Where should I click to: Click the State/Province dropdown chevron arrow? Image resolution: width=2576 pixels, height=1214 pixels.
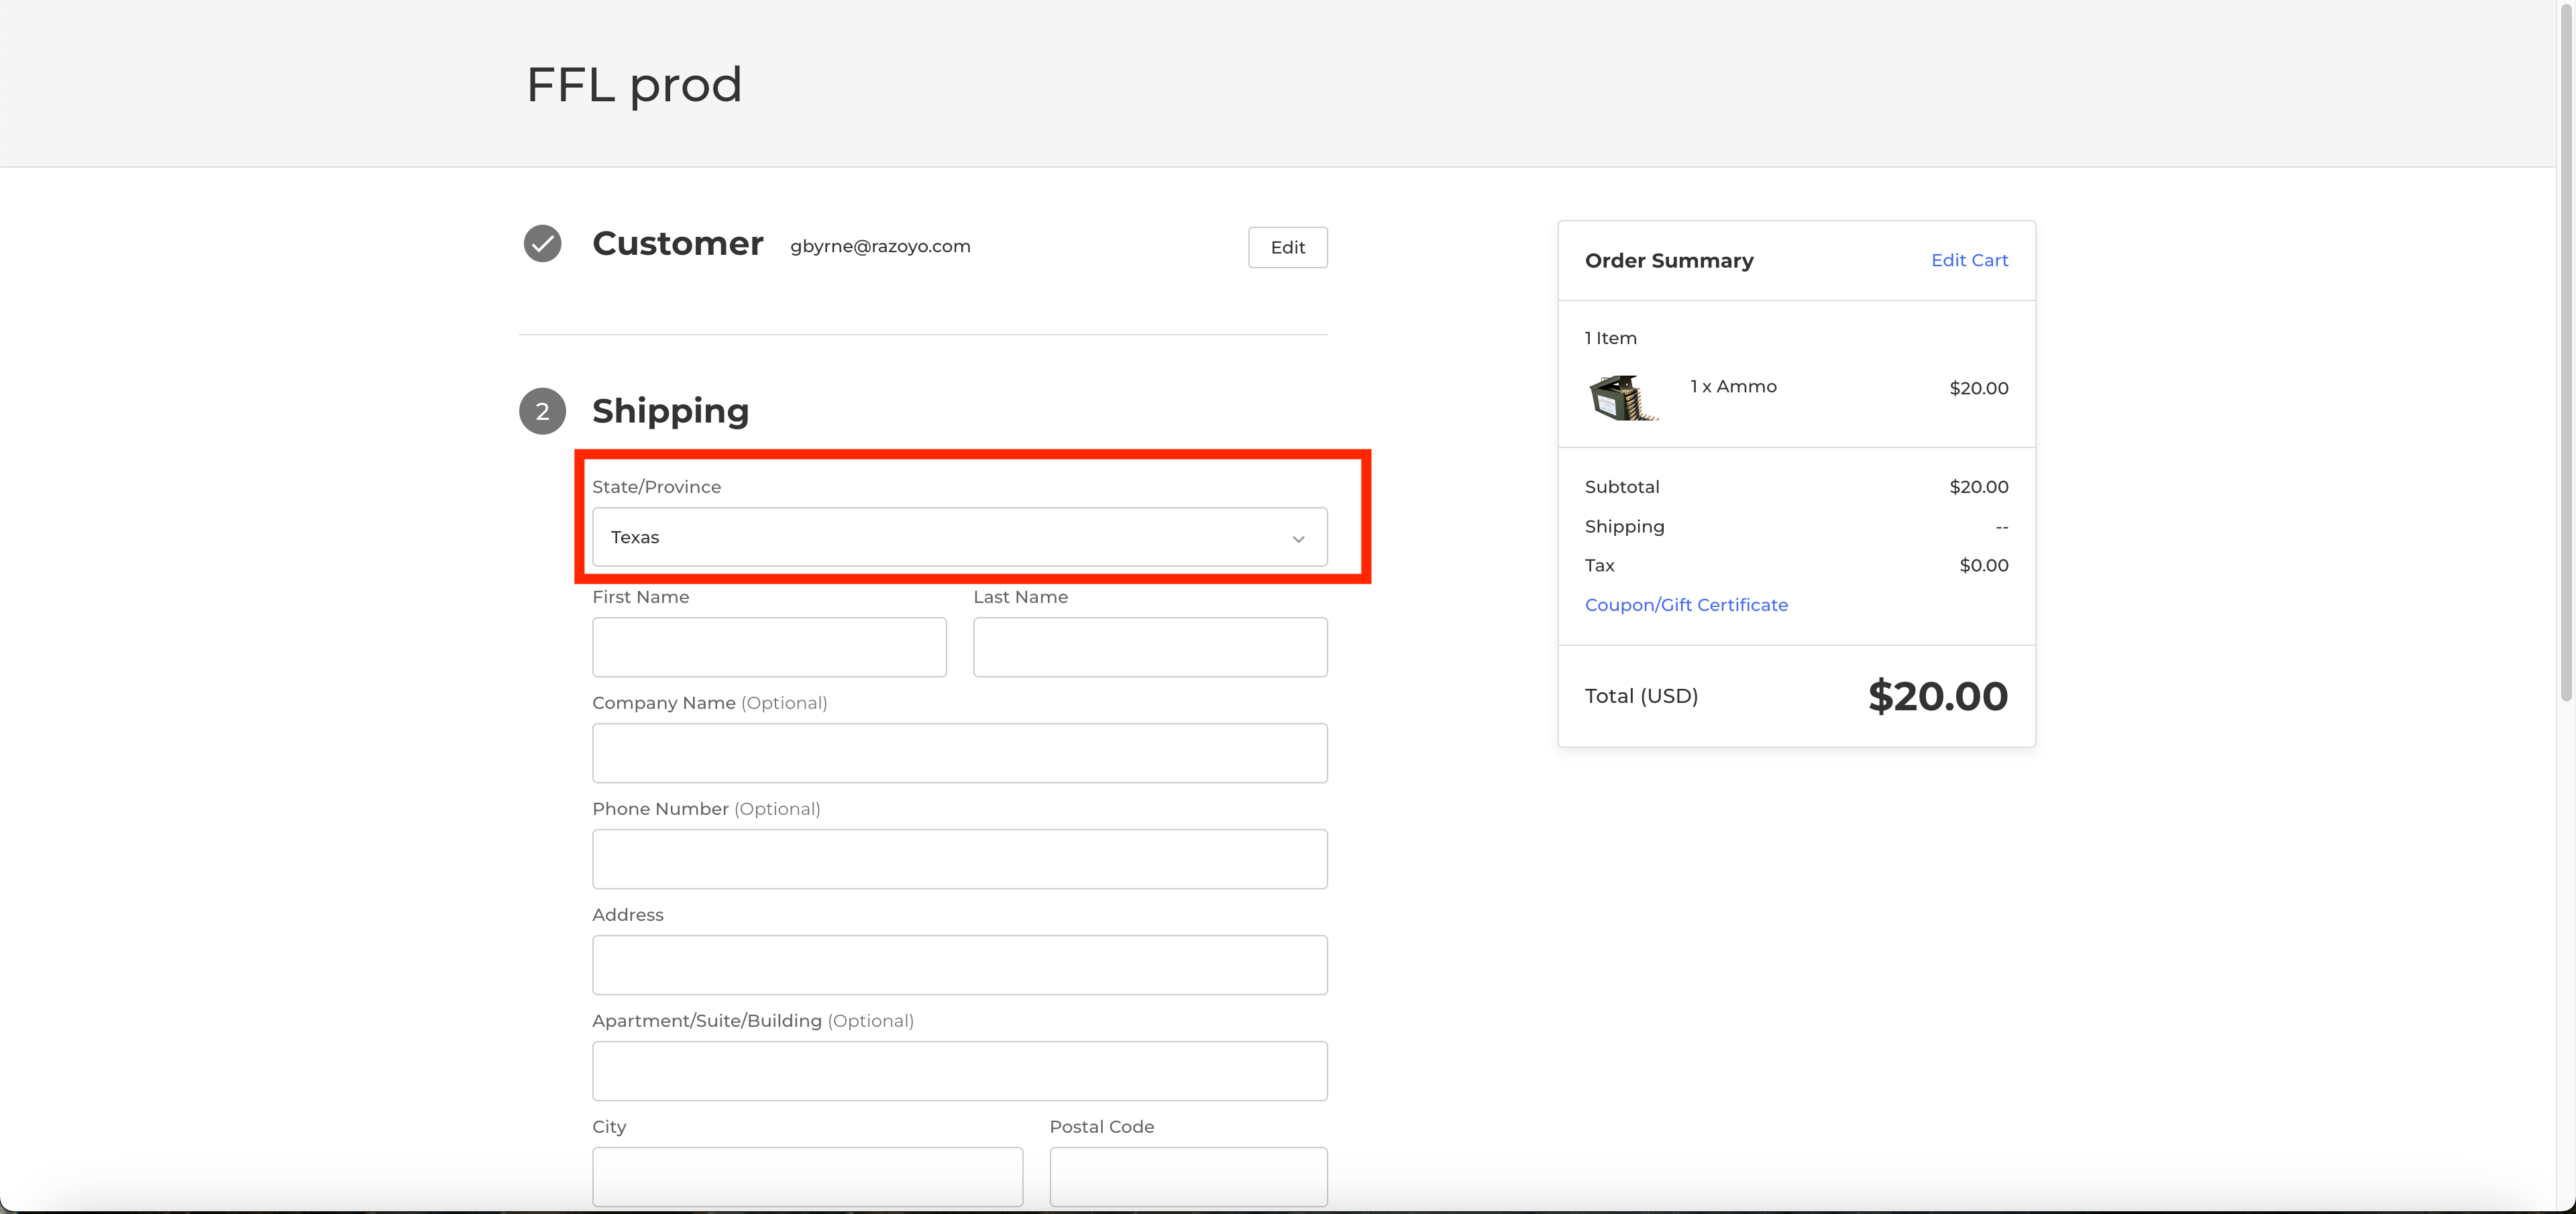(1298, 539)
